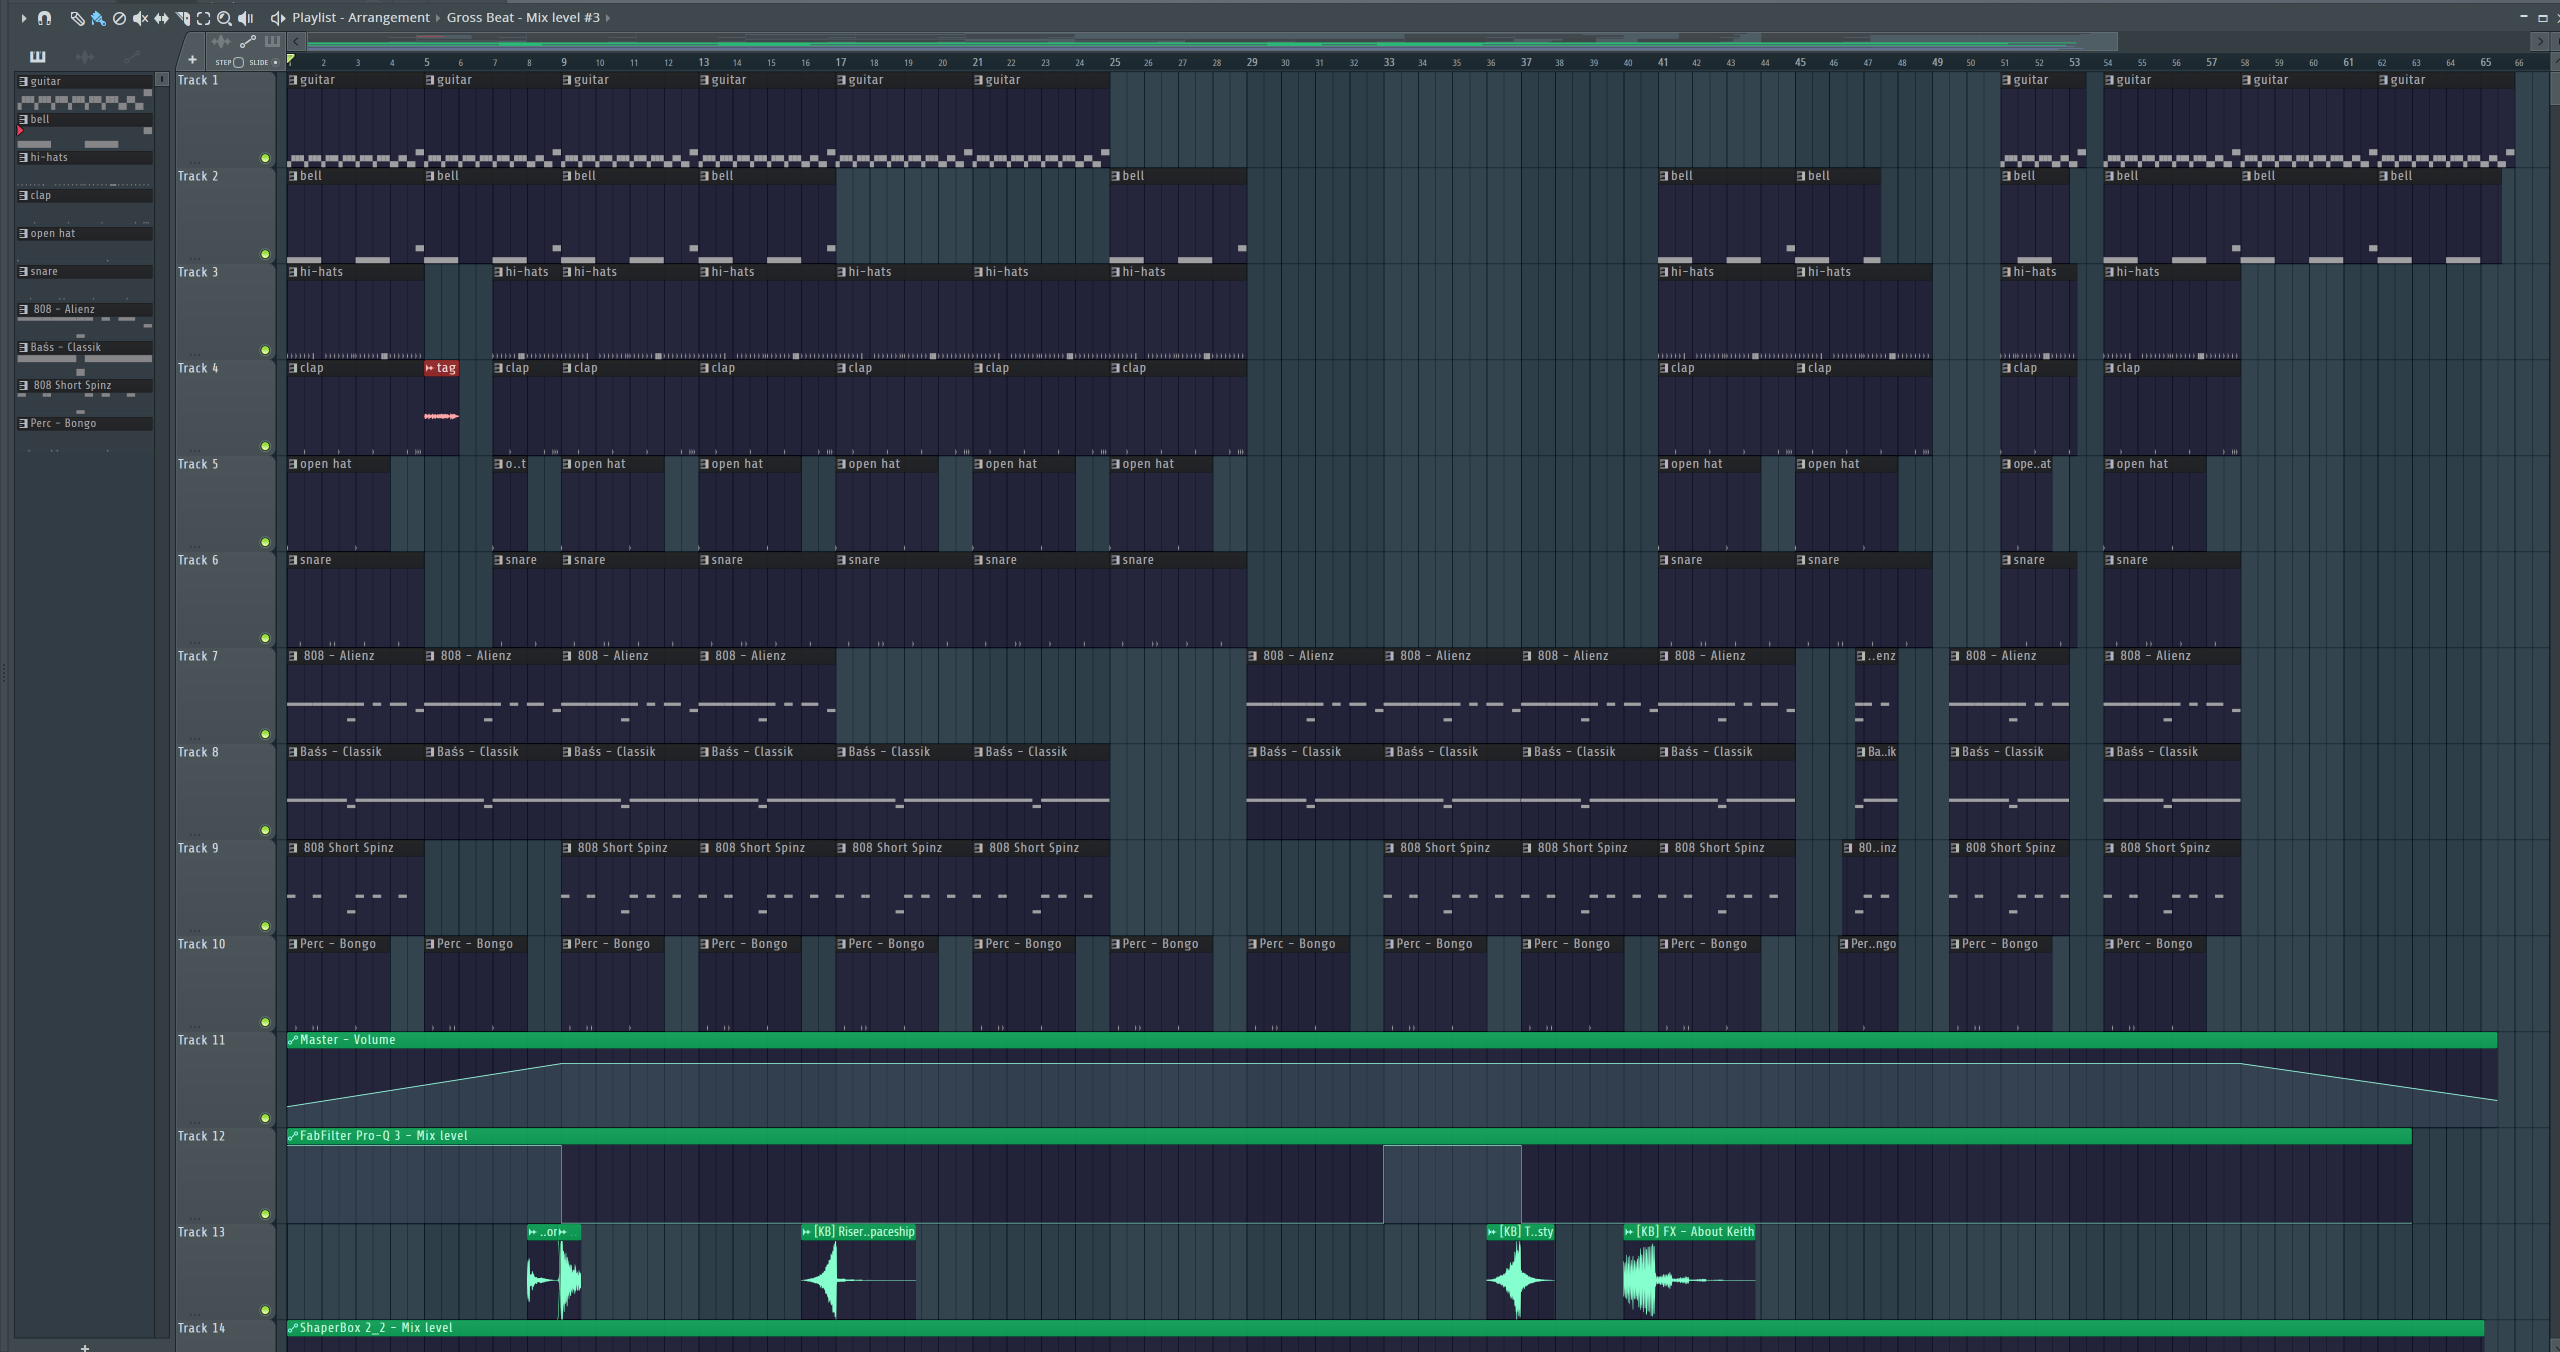This screenshot has width=2560, height=1352.
Task: Select the Mute tool
Action: [x=140, y=18]
